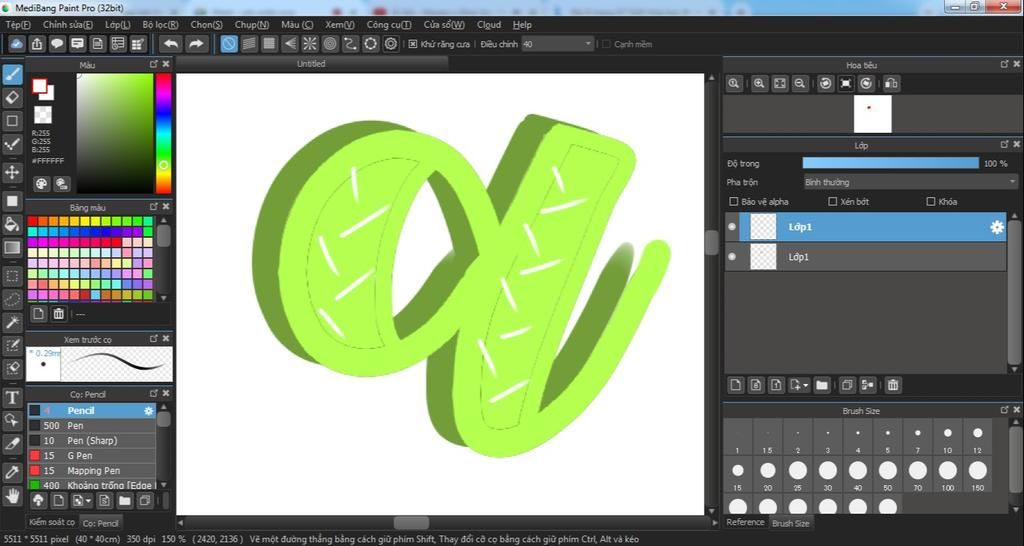Switch to the Reference tab
Image resolution: width=1024 pixels, height=546 pixels.
[745, 522]
